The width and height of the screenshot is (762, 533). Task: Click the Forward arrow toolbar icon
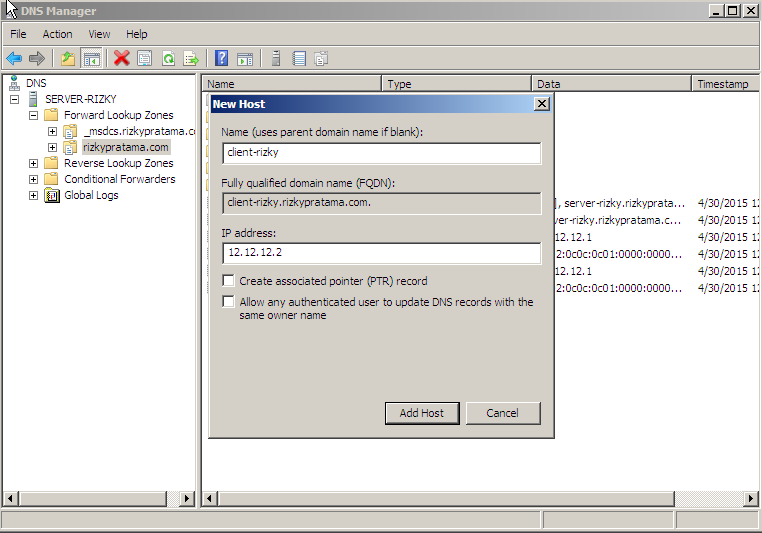[x=37, y=59]
